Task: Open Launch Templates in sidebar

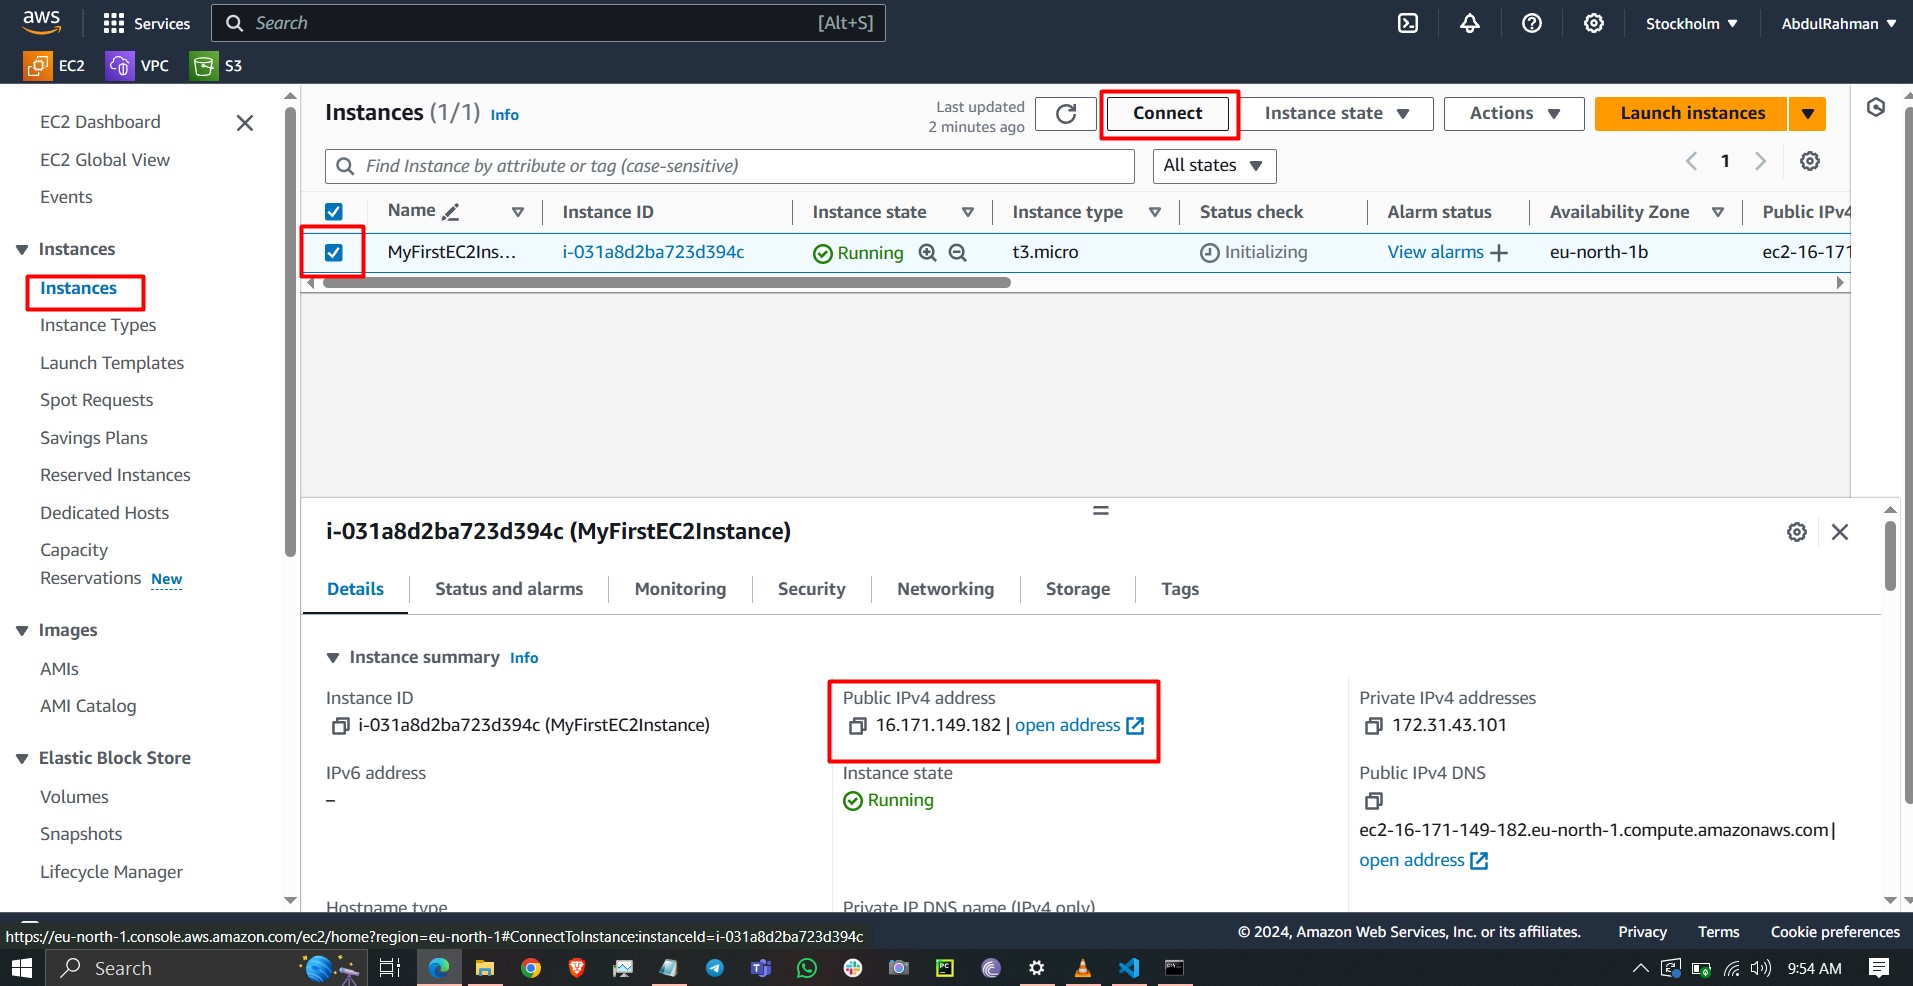Action: [x=112, y=364]
